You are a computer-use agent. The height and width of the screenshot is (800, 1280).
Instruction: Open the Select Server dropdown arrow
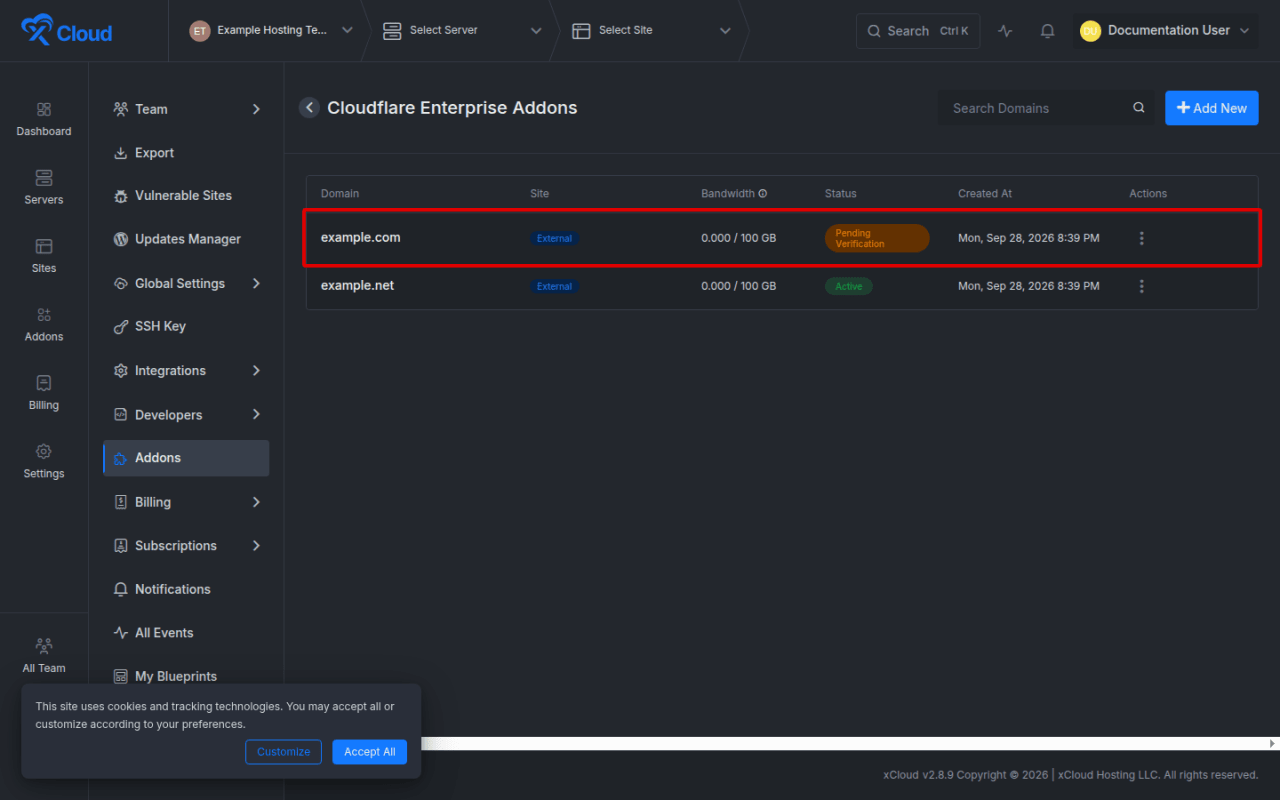pyautogui.click(x=536, y=31)
